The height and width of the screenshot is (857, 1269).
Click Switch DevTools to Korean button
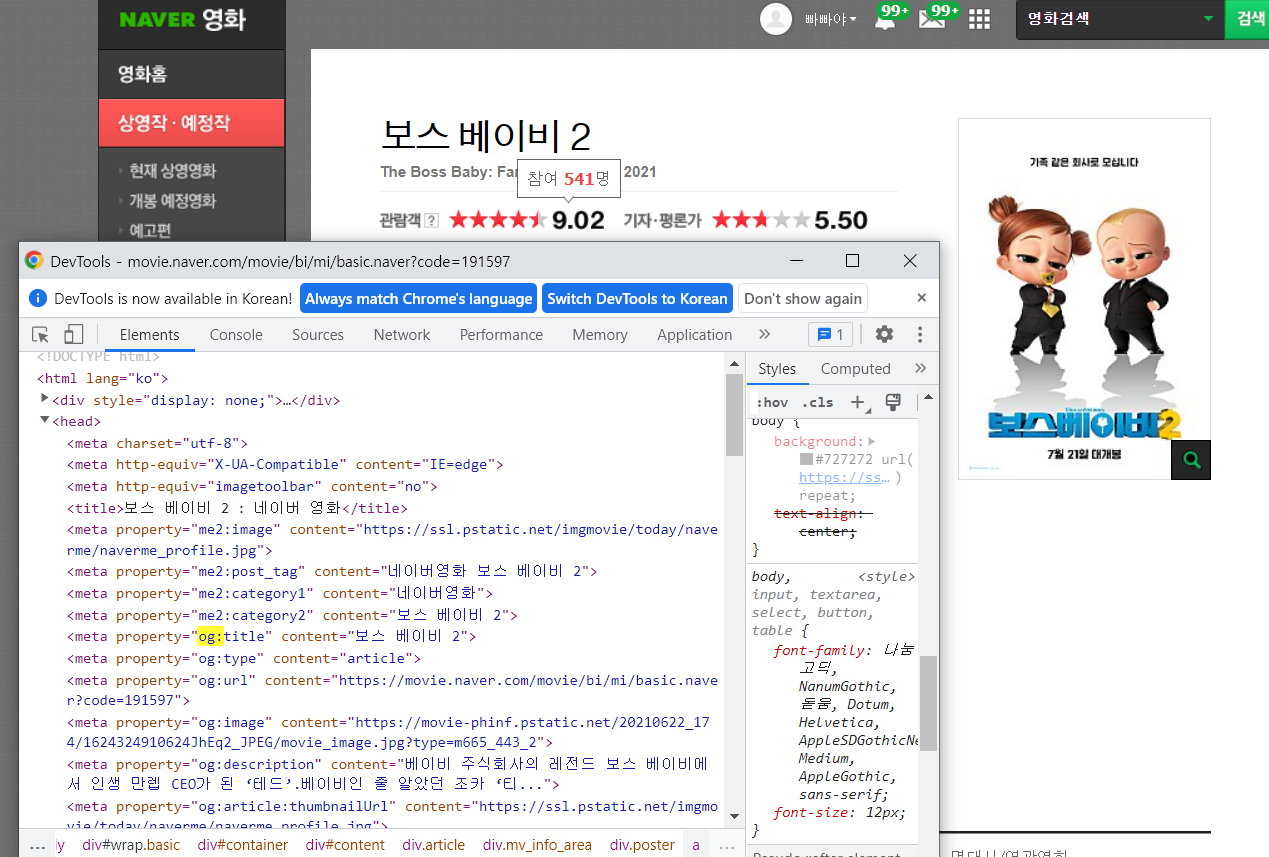(637, 298)
